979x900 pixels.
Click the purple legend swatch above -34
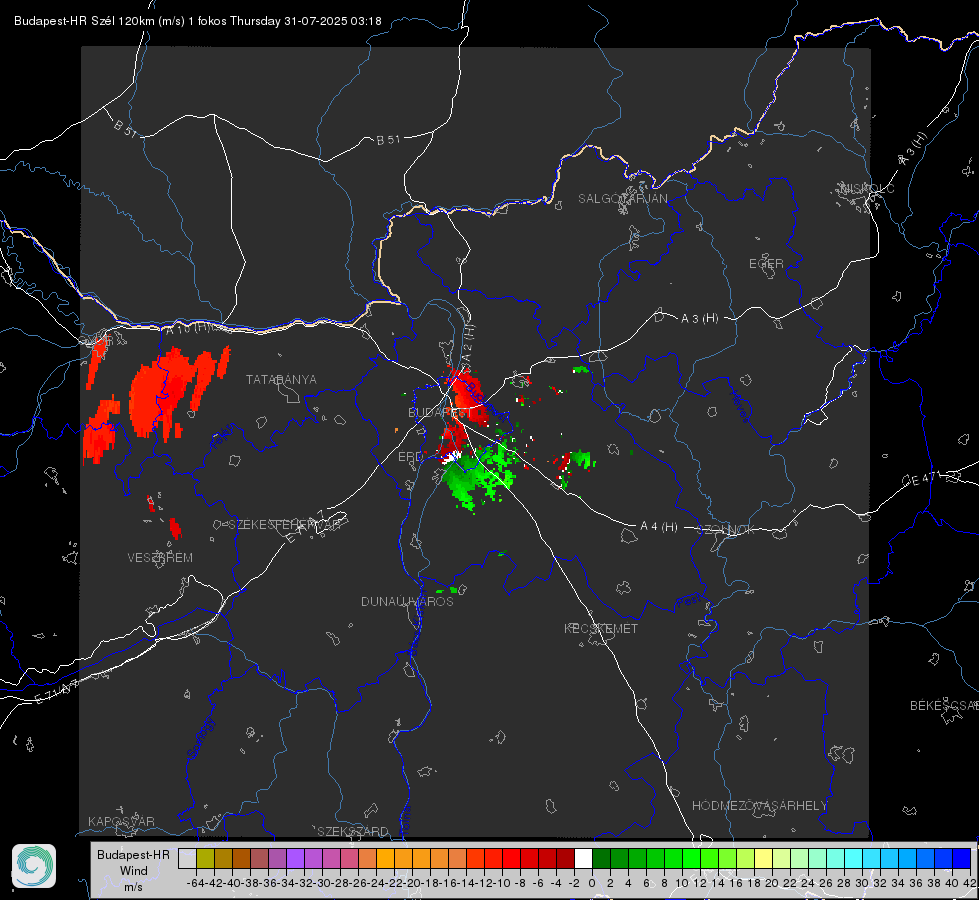click(x=295, y=858)
